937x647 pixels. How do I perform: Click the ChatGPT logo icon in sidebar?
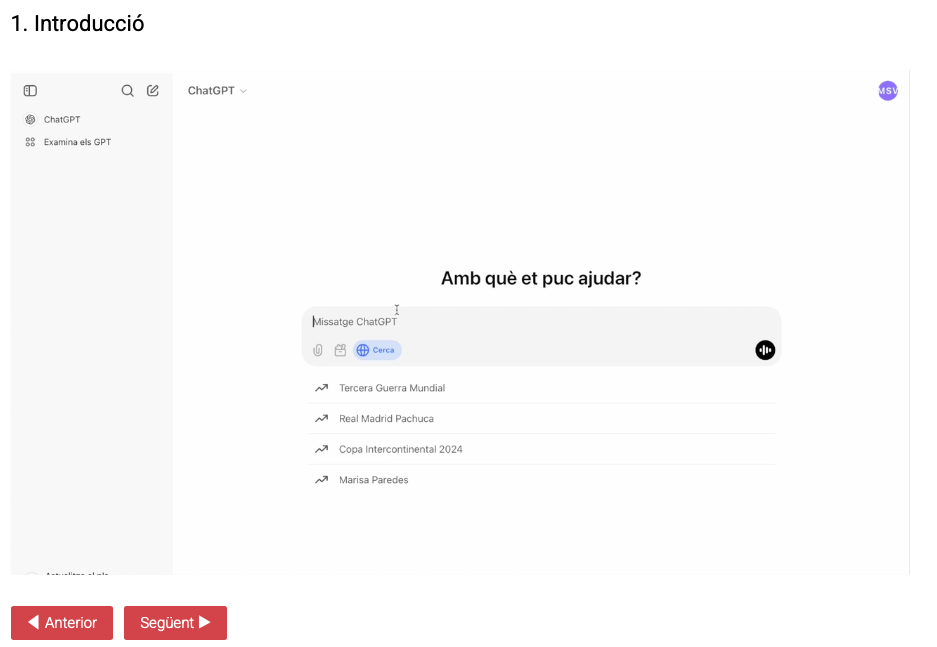pos(30,119)
